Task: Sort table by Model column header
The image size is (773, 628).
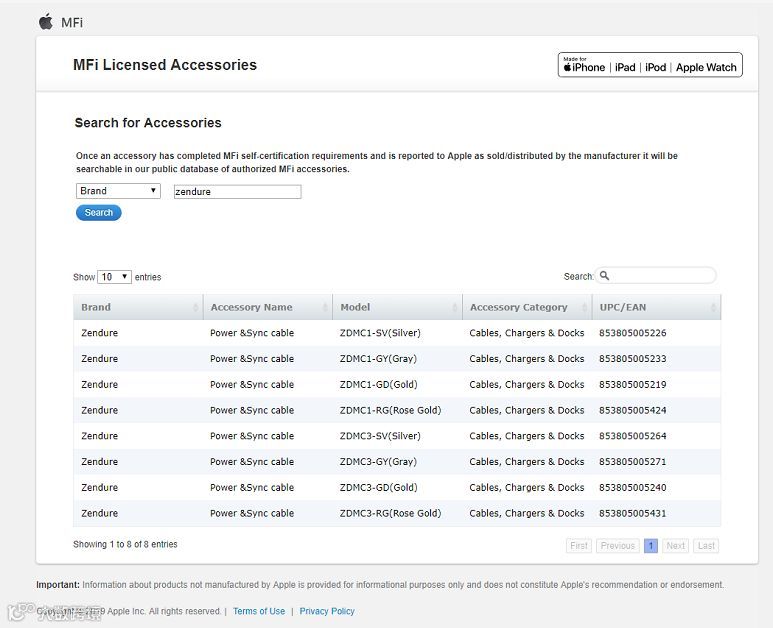Action: [x=397, y=307]
